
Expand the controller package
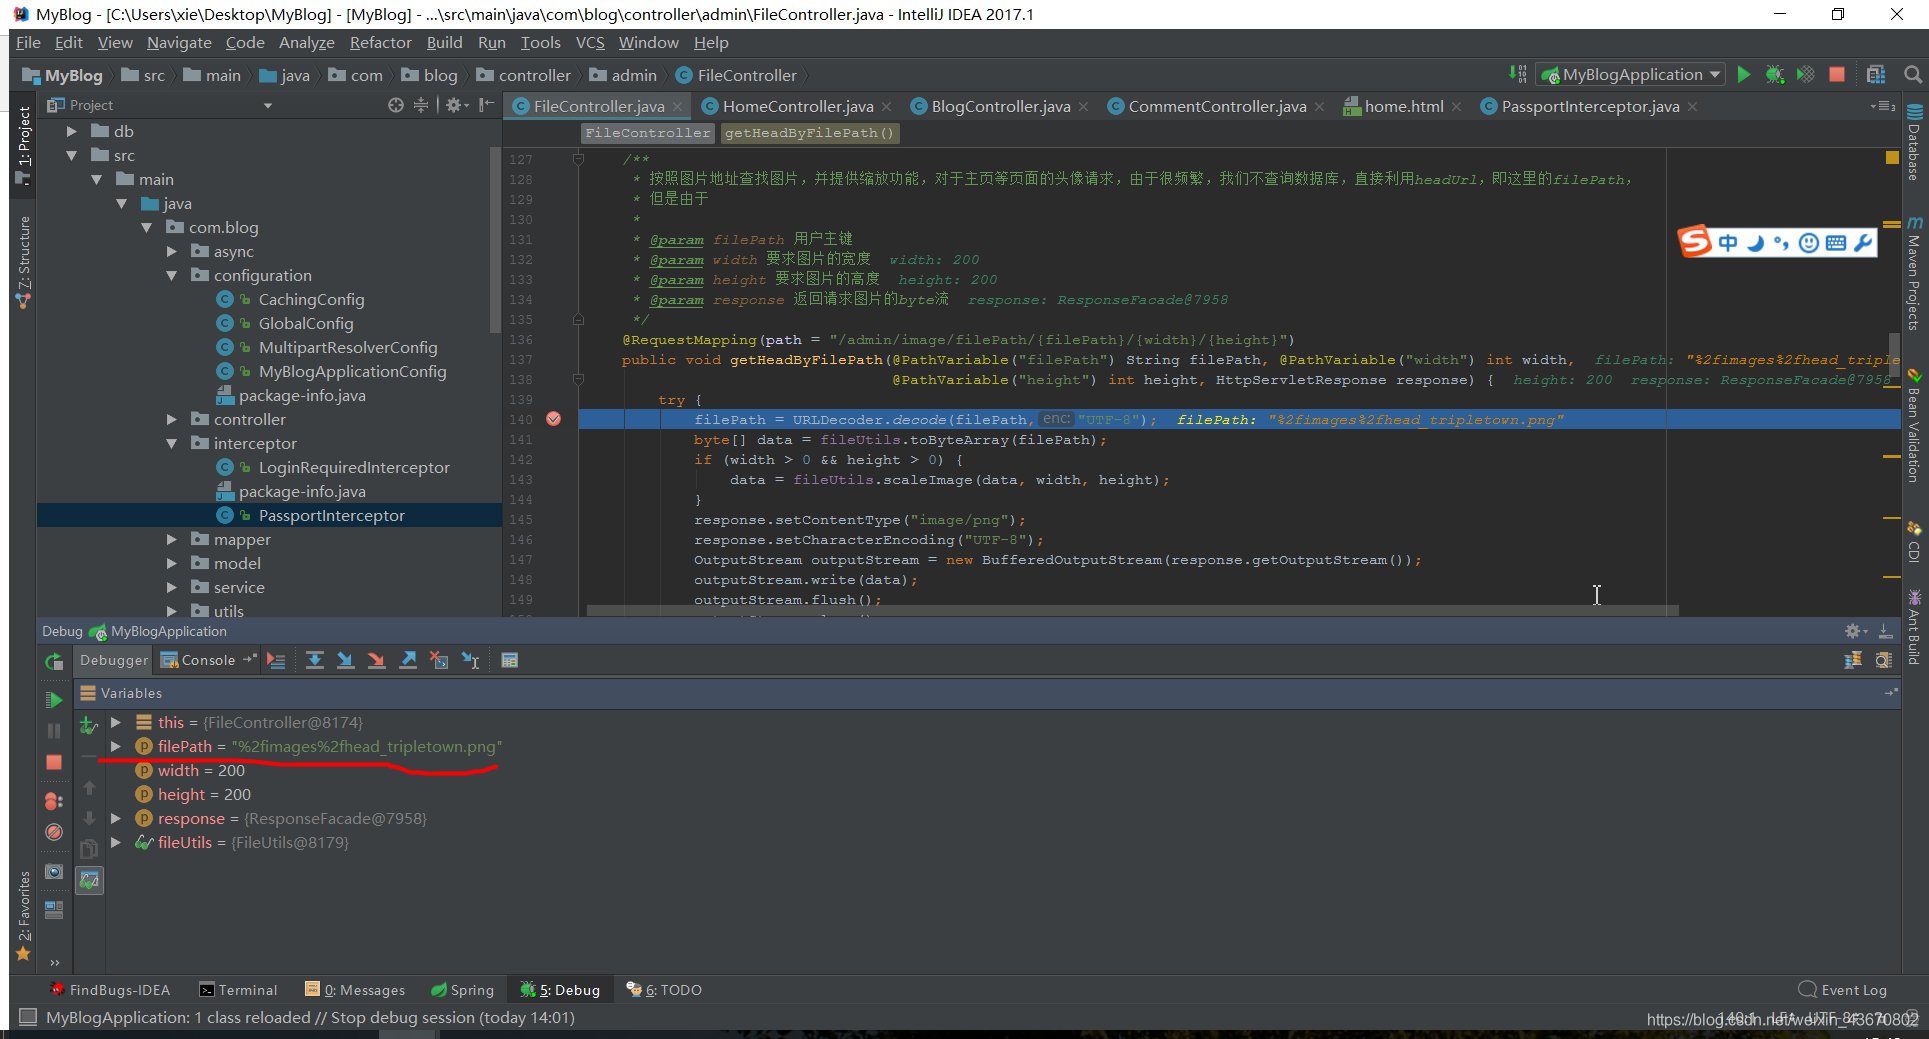click(171, 419)
